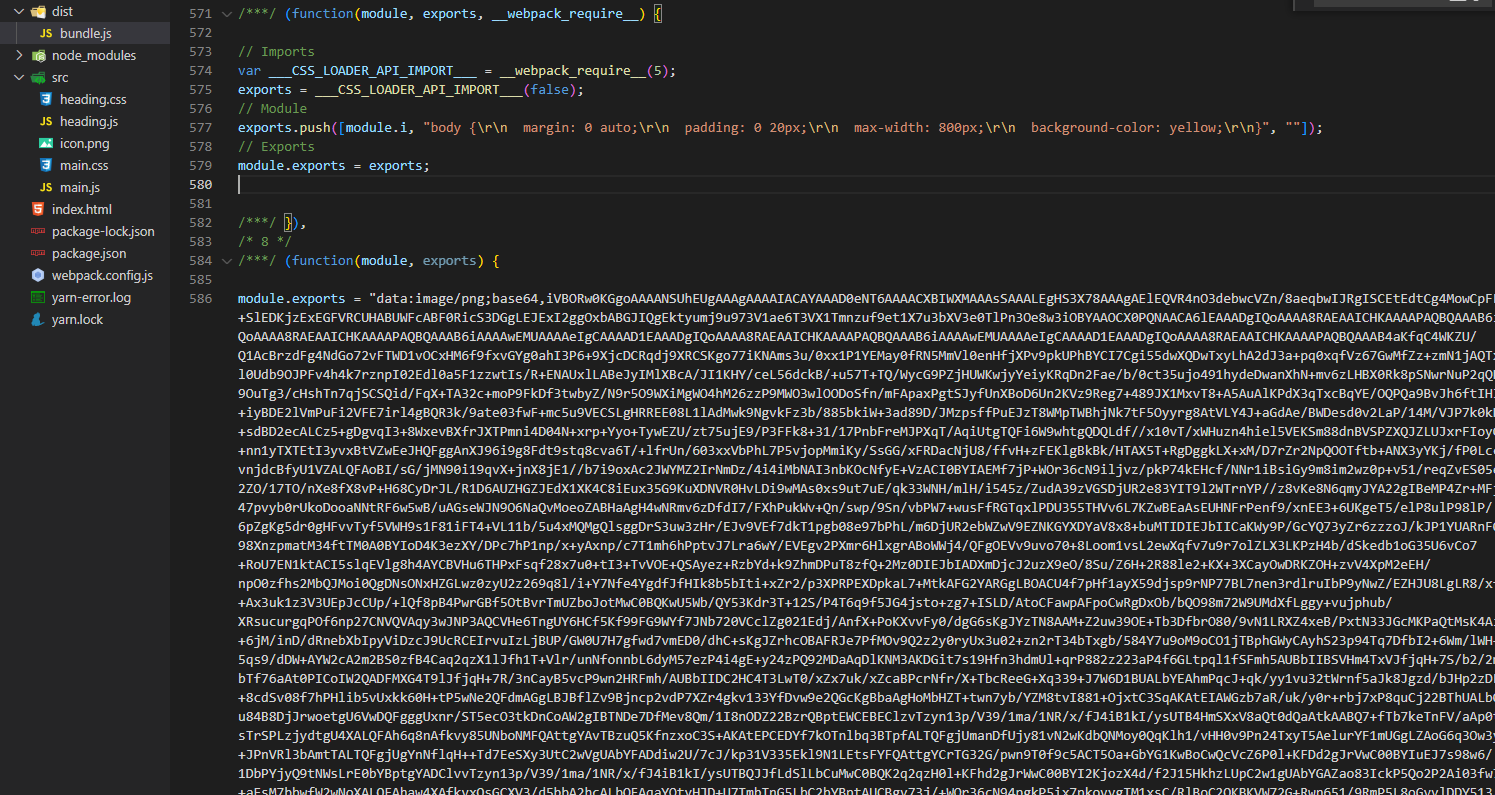Click "(function(module, exports)" on line 584
Viewport: 1495px width, 795px height.
383,261
